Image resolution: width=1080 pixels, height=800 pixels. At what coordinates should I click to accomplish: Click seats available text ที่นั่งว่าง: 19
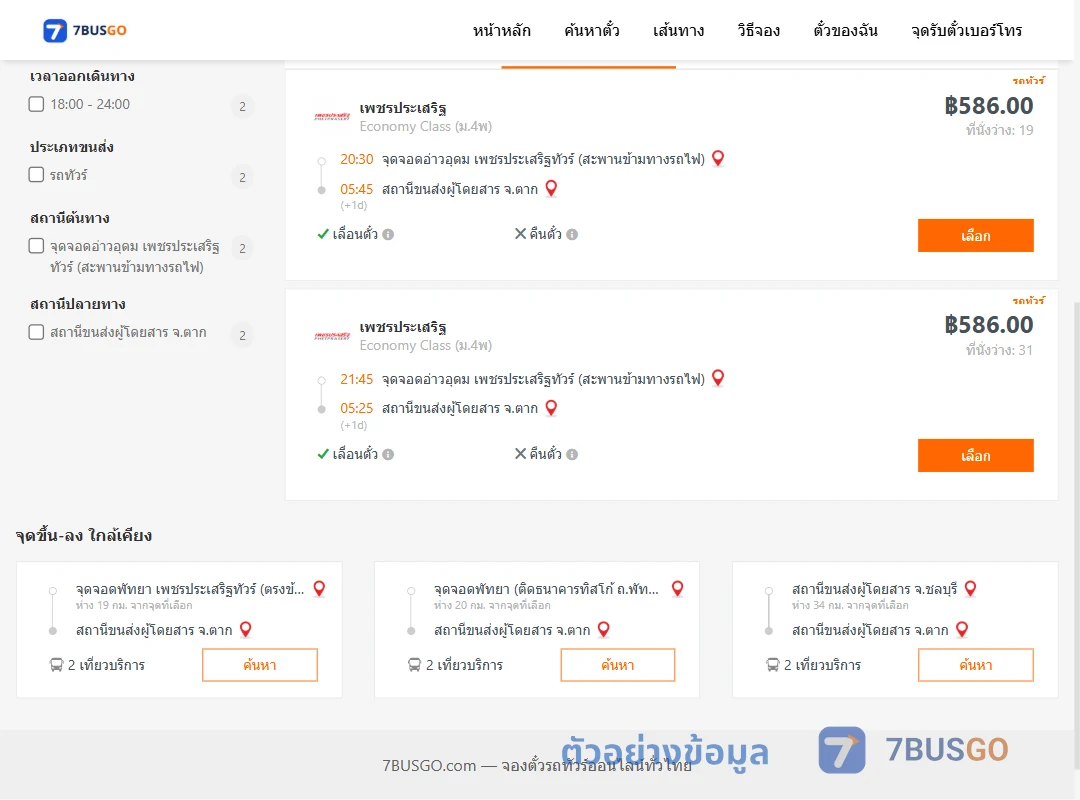tap(999, 130)
